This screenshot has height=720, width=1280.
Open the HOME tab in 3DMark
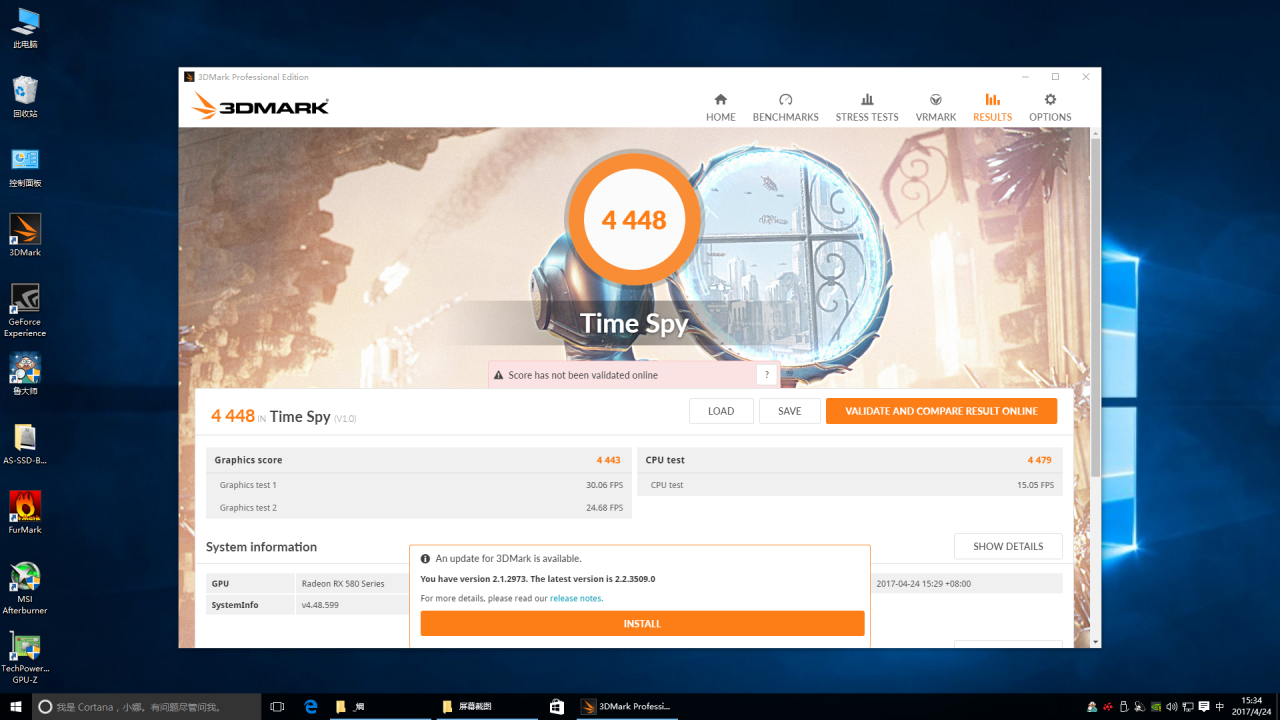pos(720,107)
